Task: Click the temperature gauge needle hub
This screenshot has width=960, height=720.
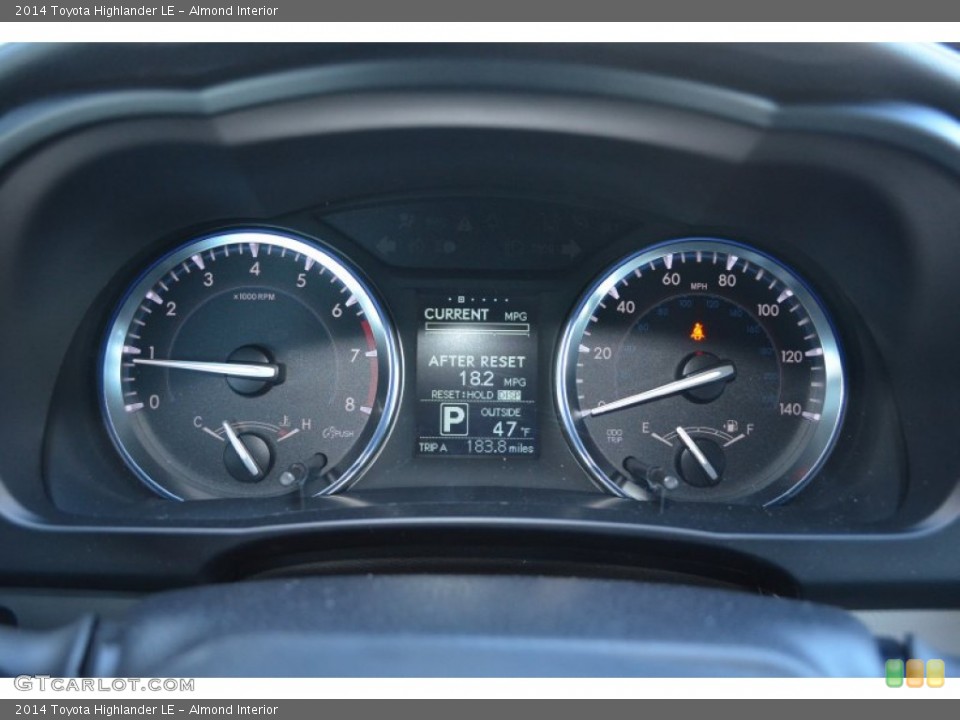Action: click(x=247, y=456)
